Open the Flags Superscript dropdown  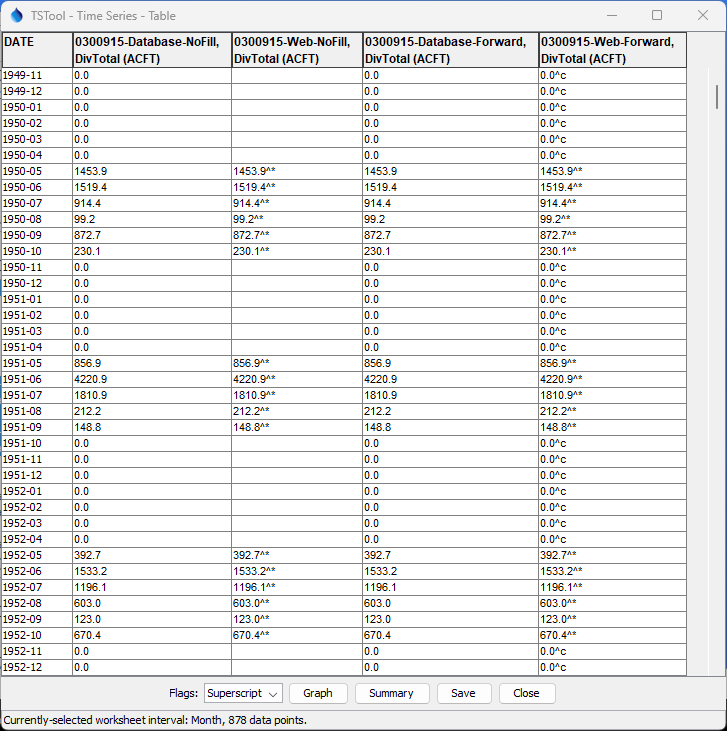243,693
